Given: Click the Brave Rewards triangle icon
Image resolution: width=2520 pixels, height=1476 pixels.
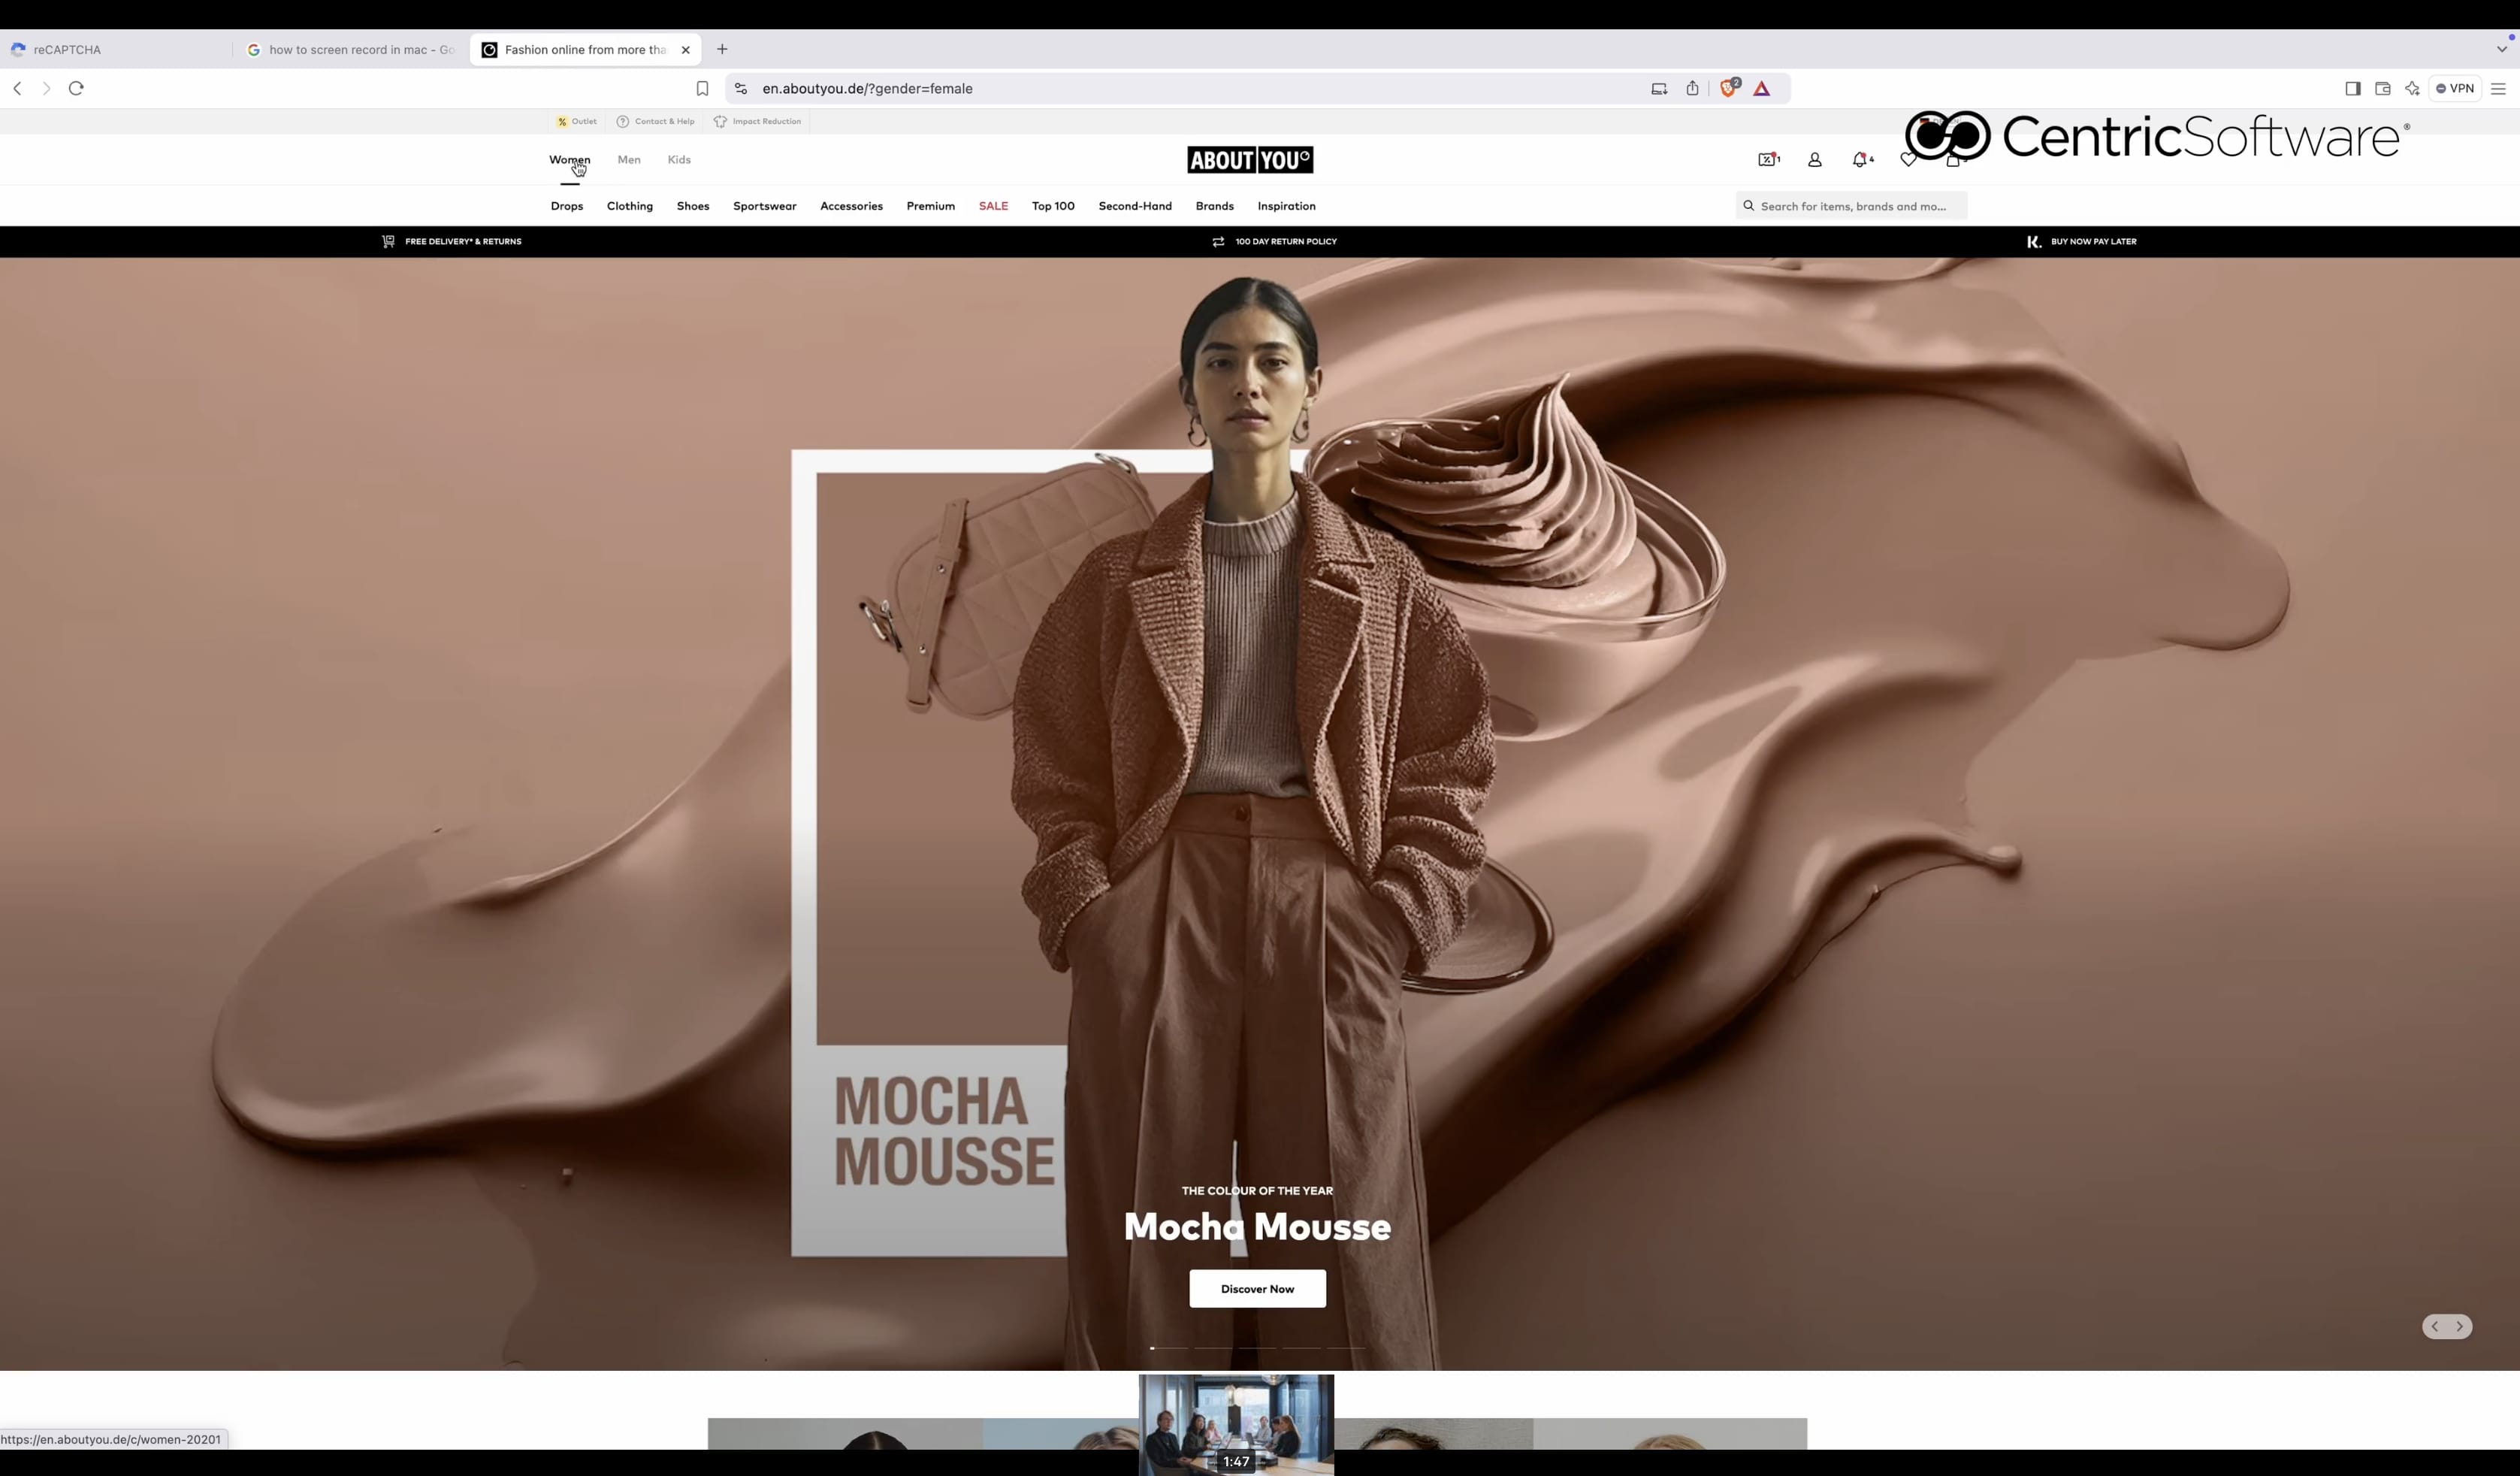Looking at the screenshot, I should 1762,89.
